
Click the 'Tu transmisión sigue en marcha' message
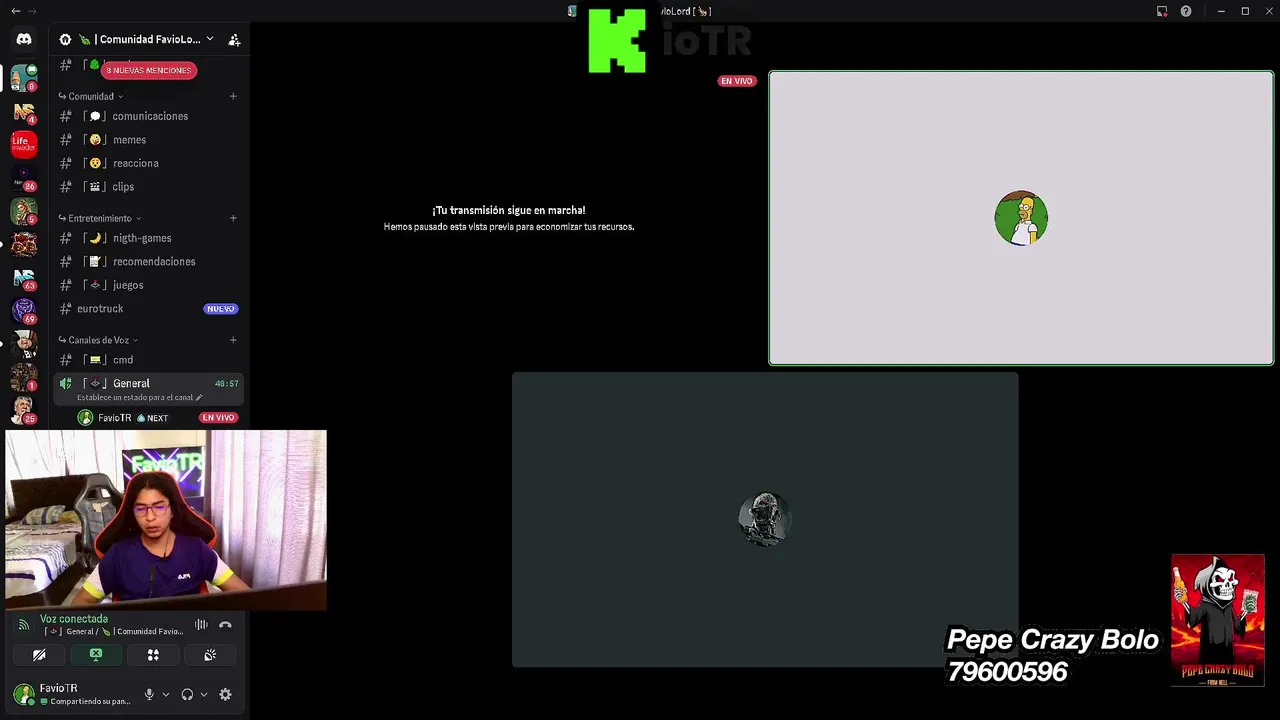point(509,210)
